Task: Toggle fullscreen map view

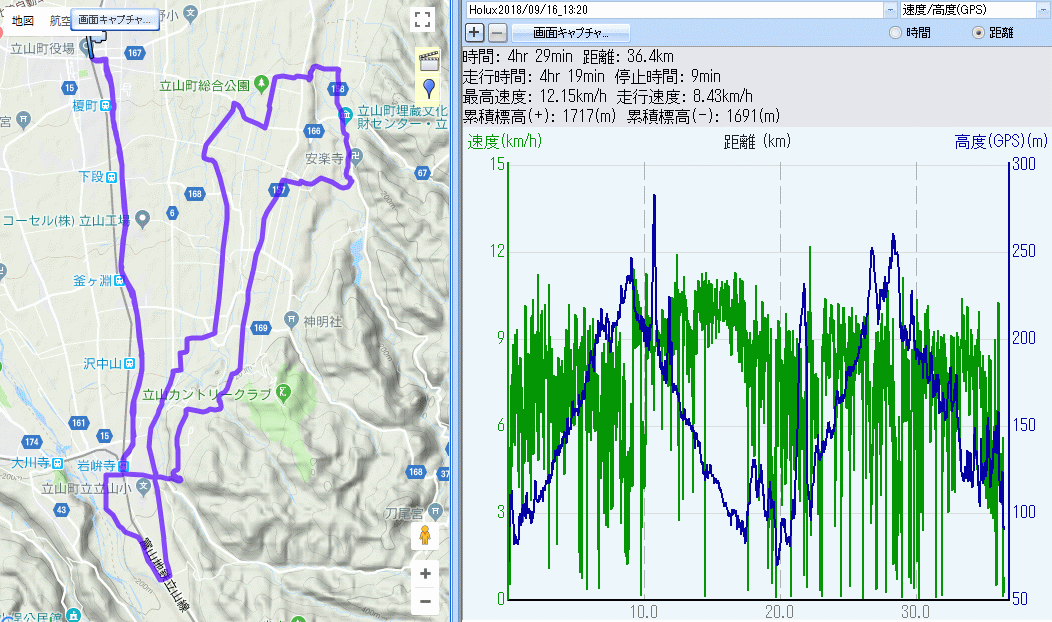Action: tap(422, 20)
